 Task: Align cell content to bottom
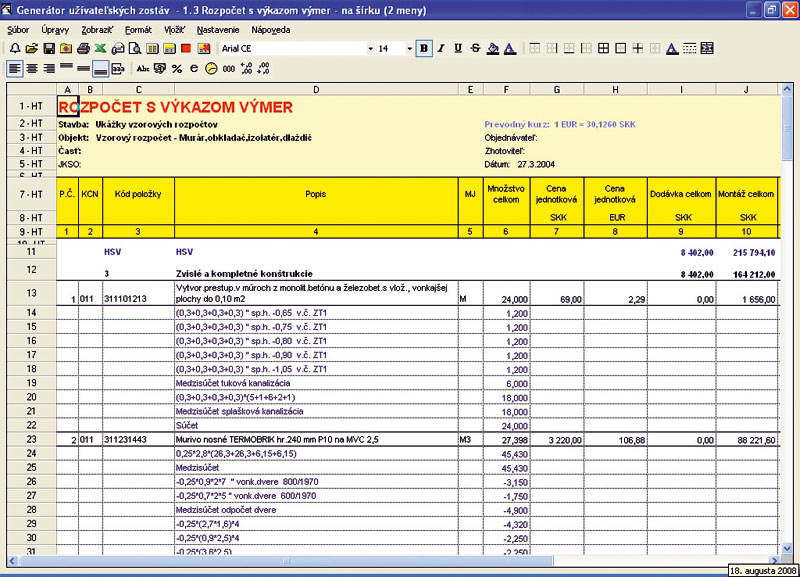[x=101, y=68]
